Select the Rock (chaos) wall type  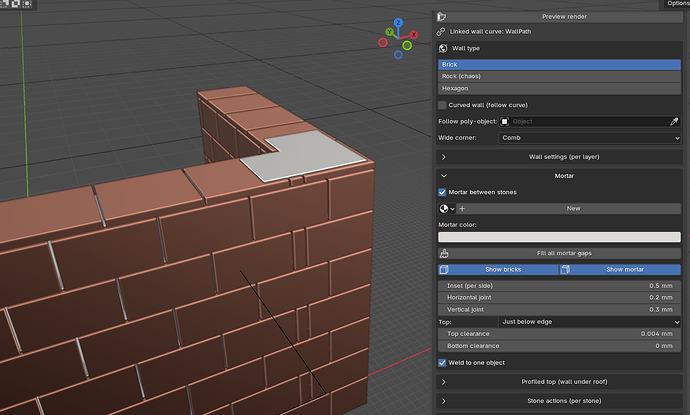(x=559, y=77)
